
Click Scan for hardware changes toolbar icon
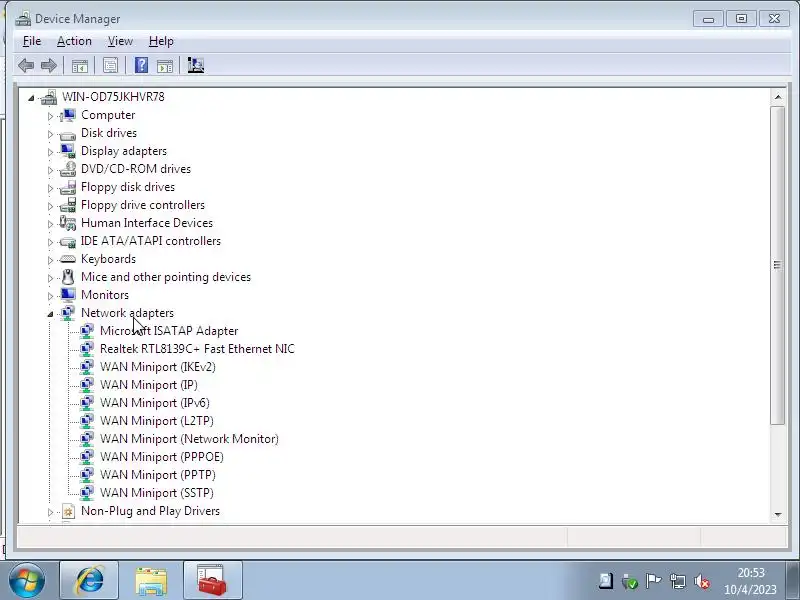[195, 65]
